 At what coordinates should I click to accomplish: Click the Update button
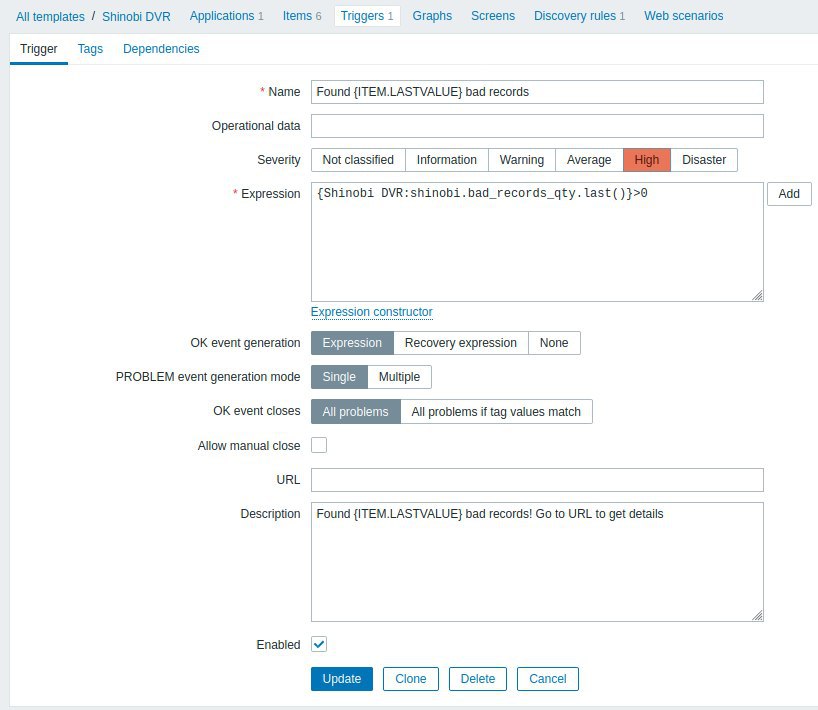pyautogui.click(x=342, y=679)
